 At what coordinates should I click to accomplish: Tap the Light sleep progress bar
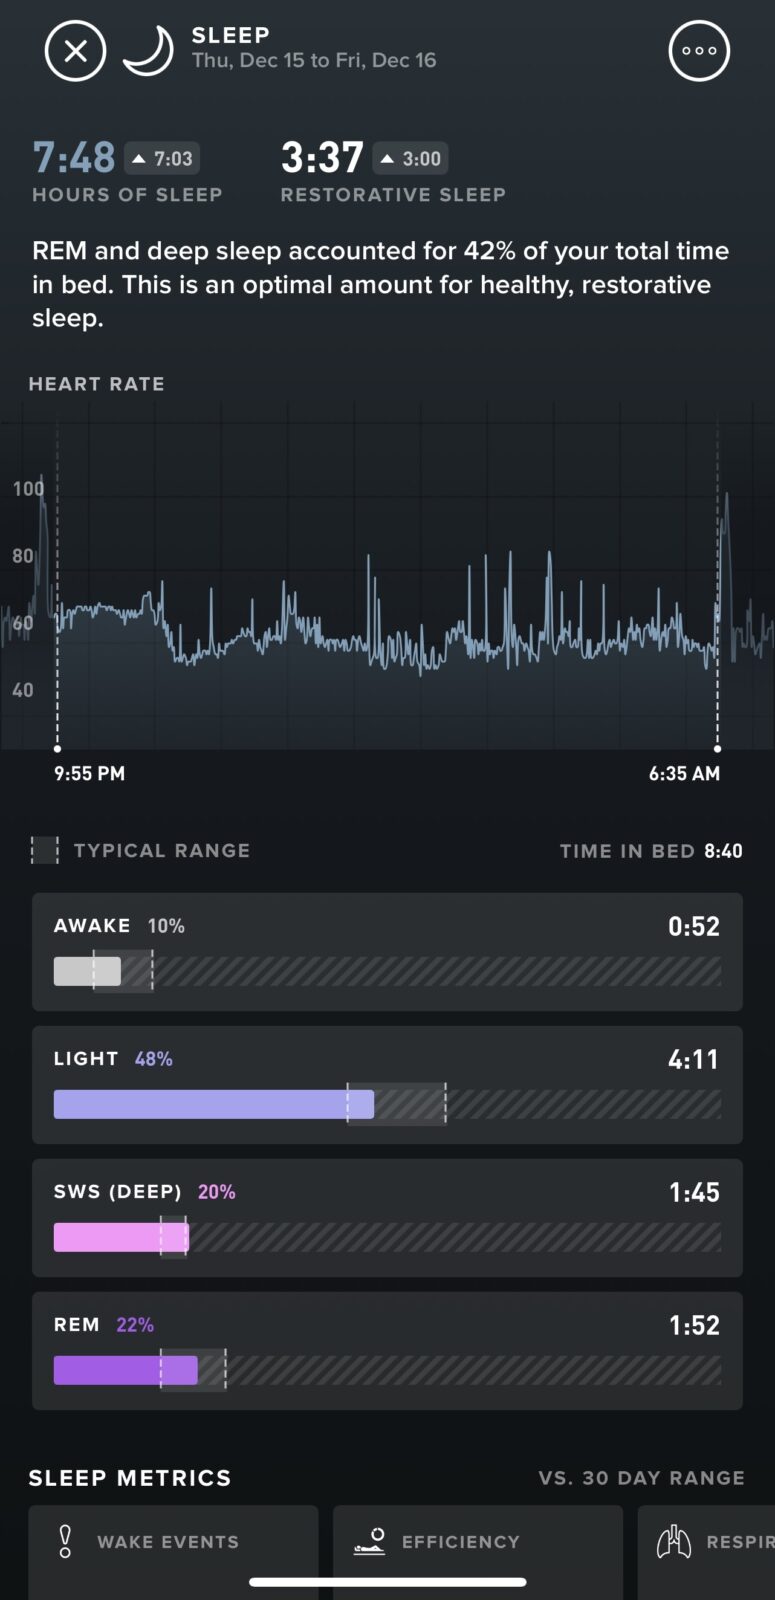pyautogui.click(x=387, y=1104)
